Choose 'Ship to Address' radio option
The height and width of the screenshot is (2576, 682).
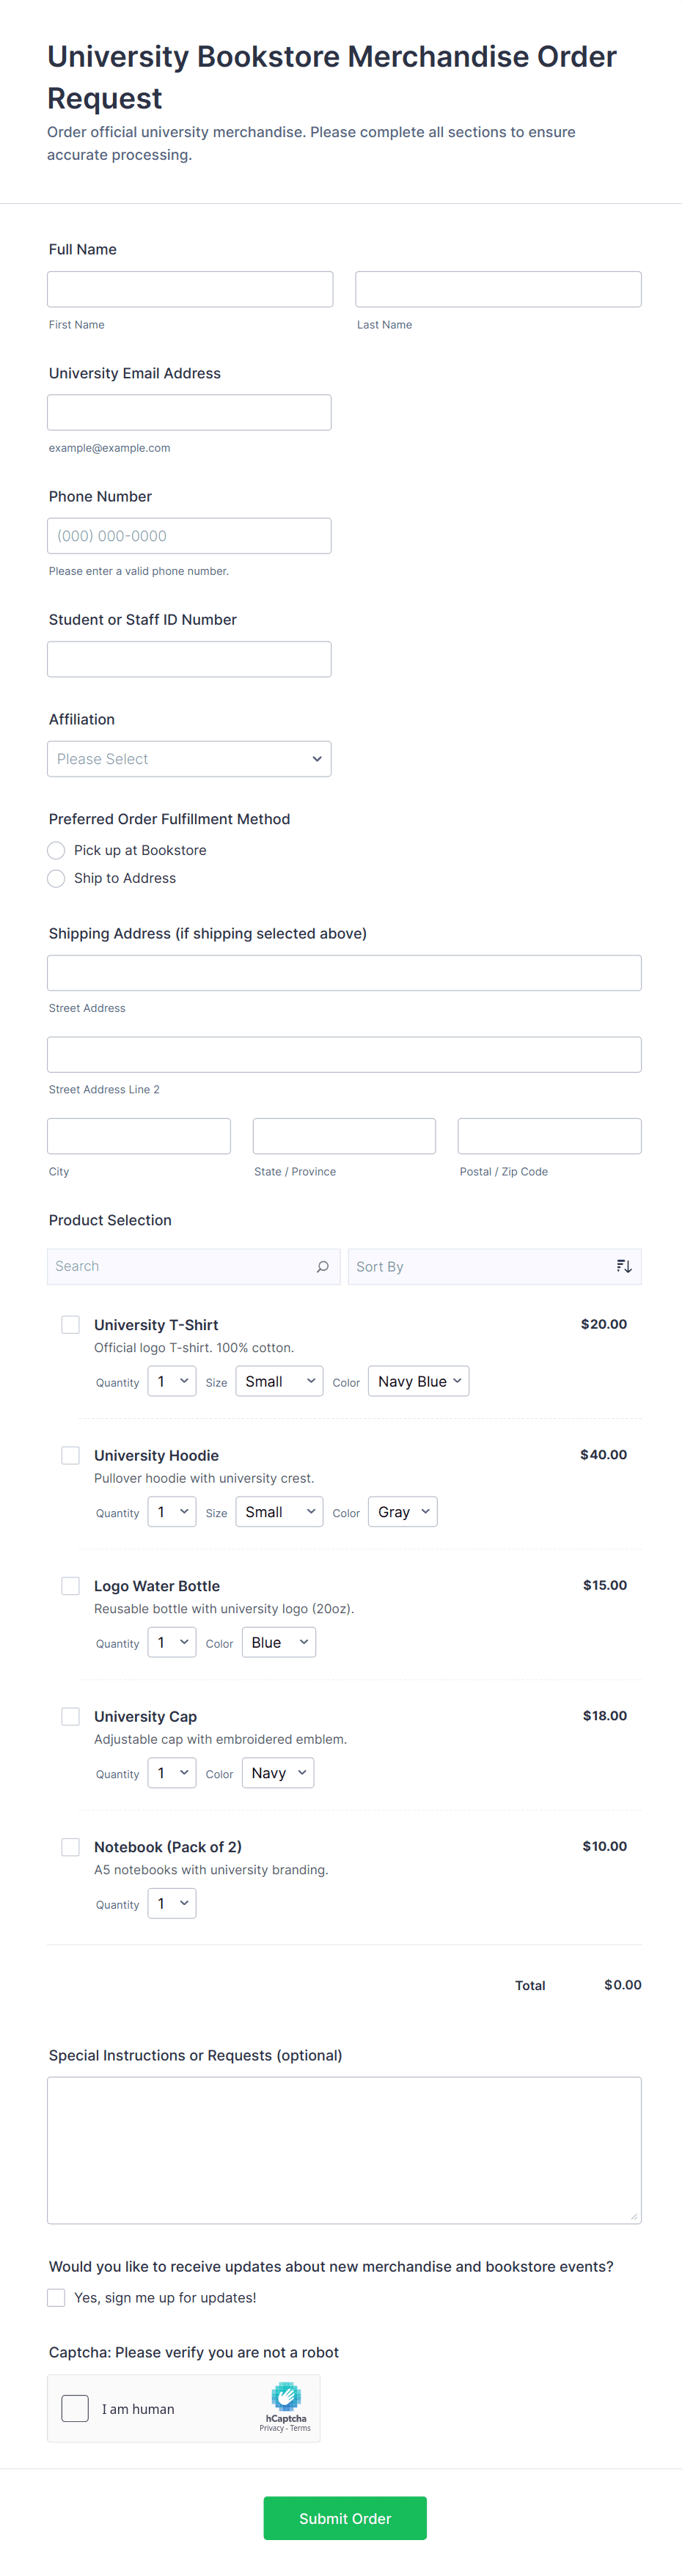(57, 878)
